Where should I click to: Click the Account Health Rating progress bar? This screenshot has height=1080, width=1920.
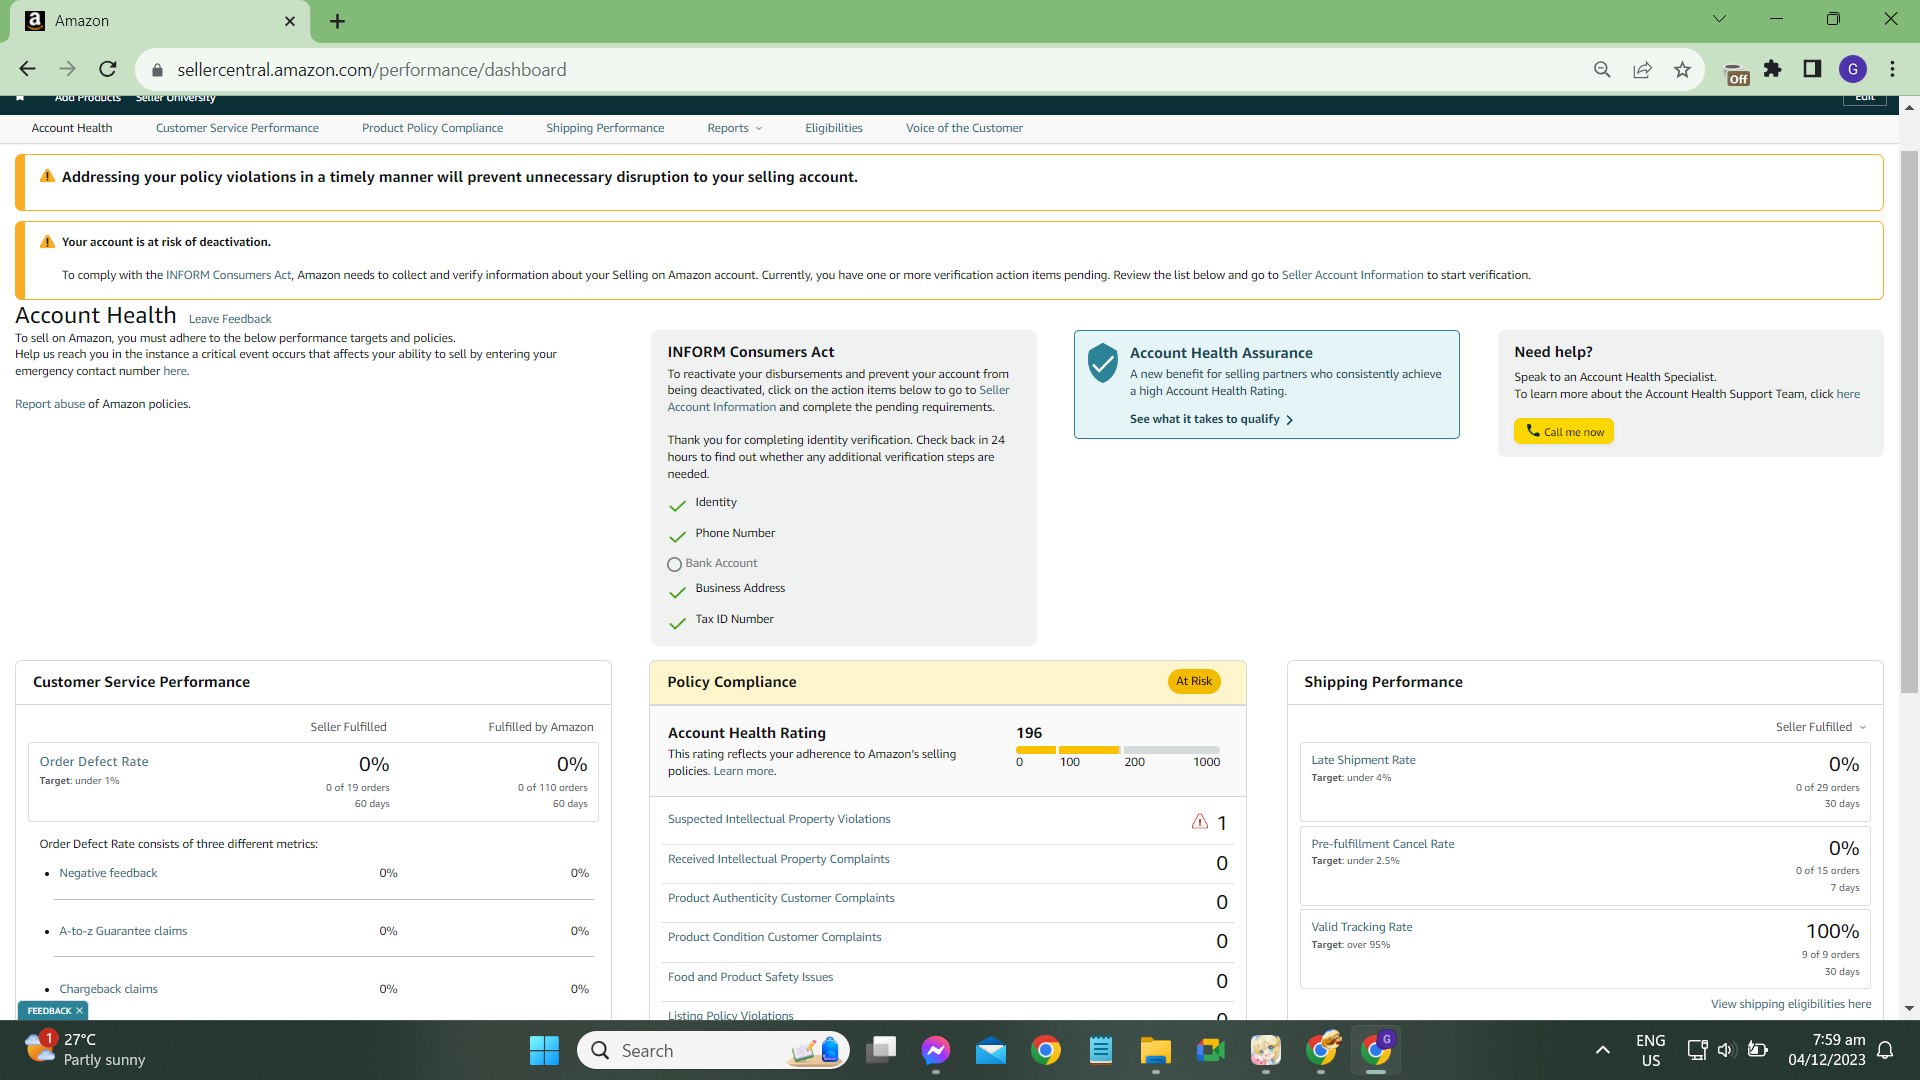click(x=1118, y=750)
